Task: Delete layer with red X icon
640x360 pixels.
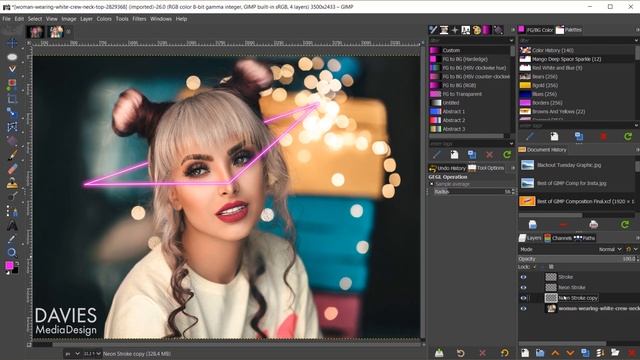Action: click(x=632, y=353)
